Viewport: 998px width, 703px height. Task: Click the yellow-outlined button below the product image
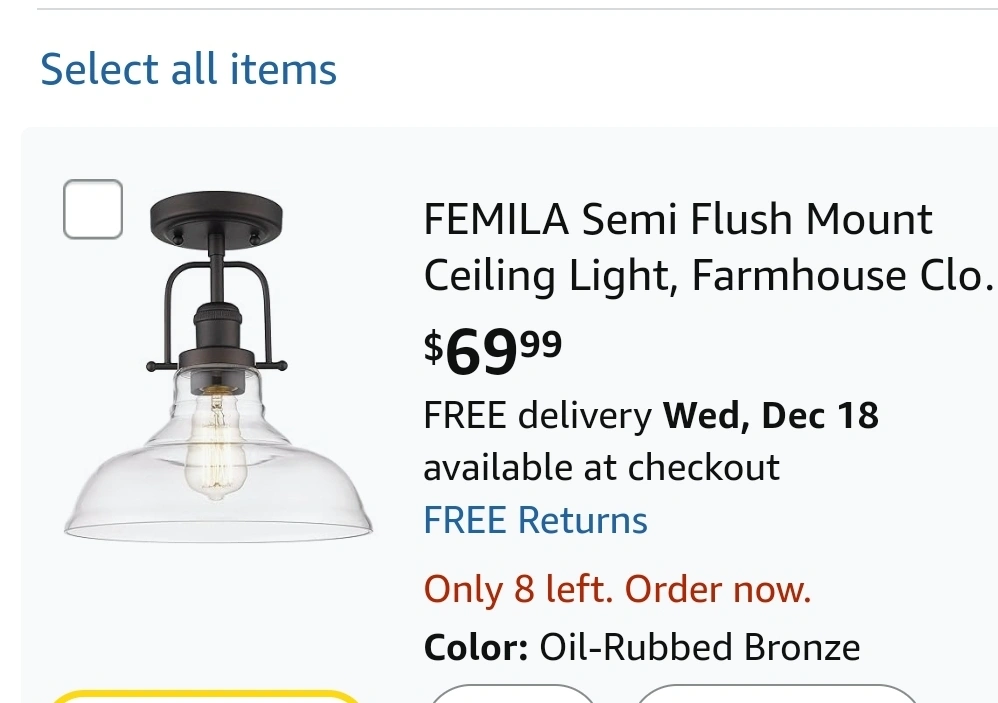(x=205, y=696)
